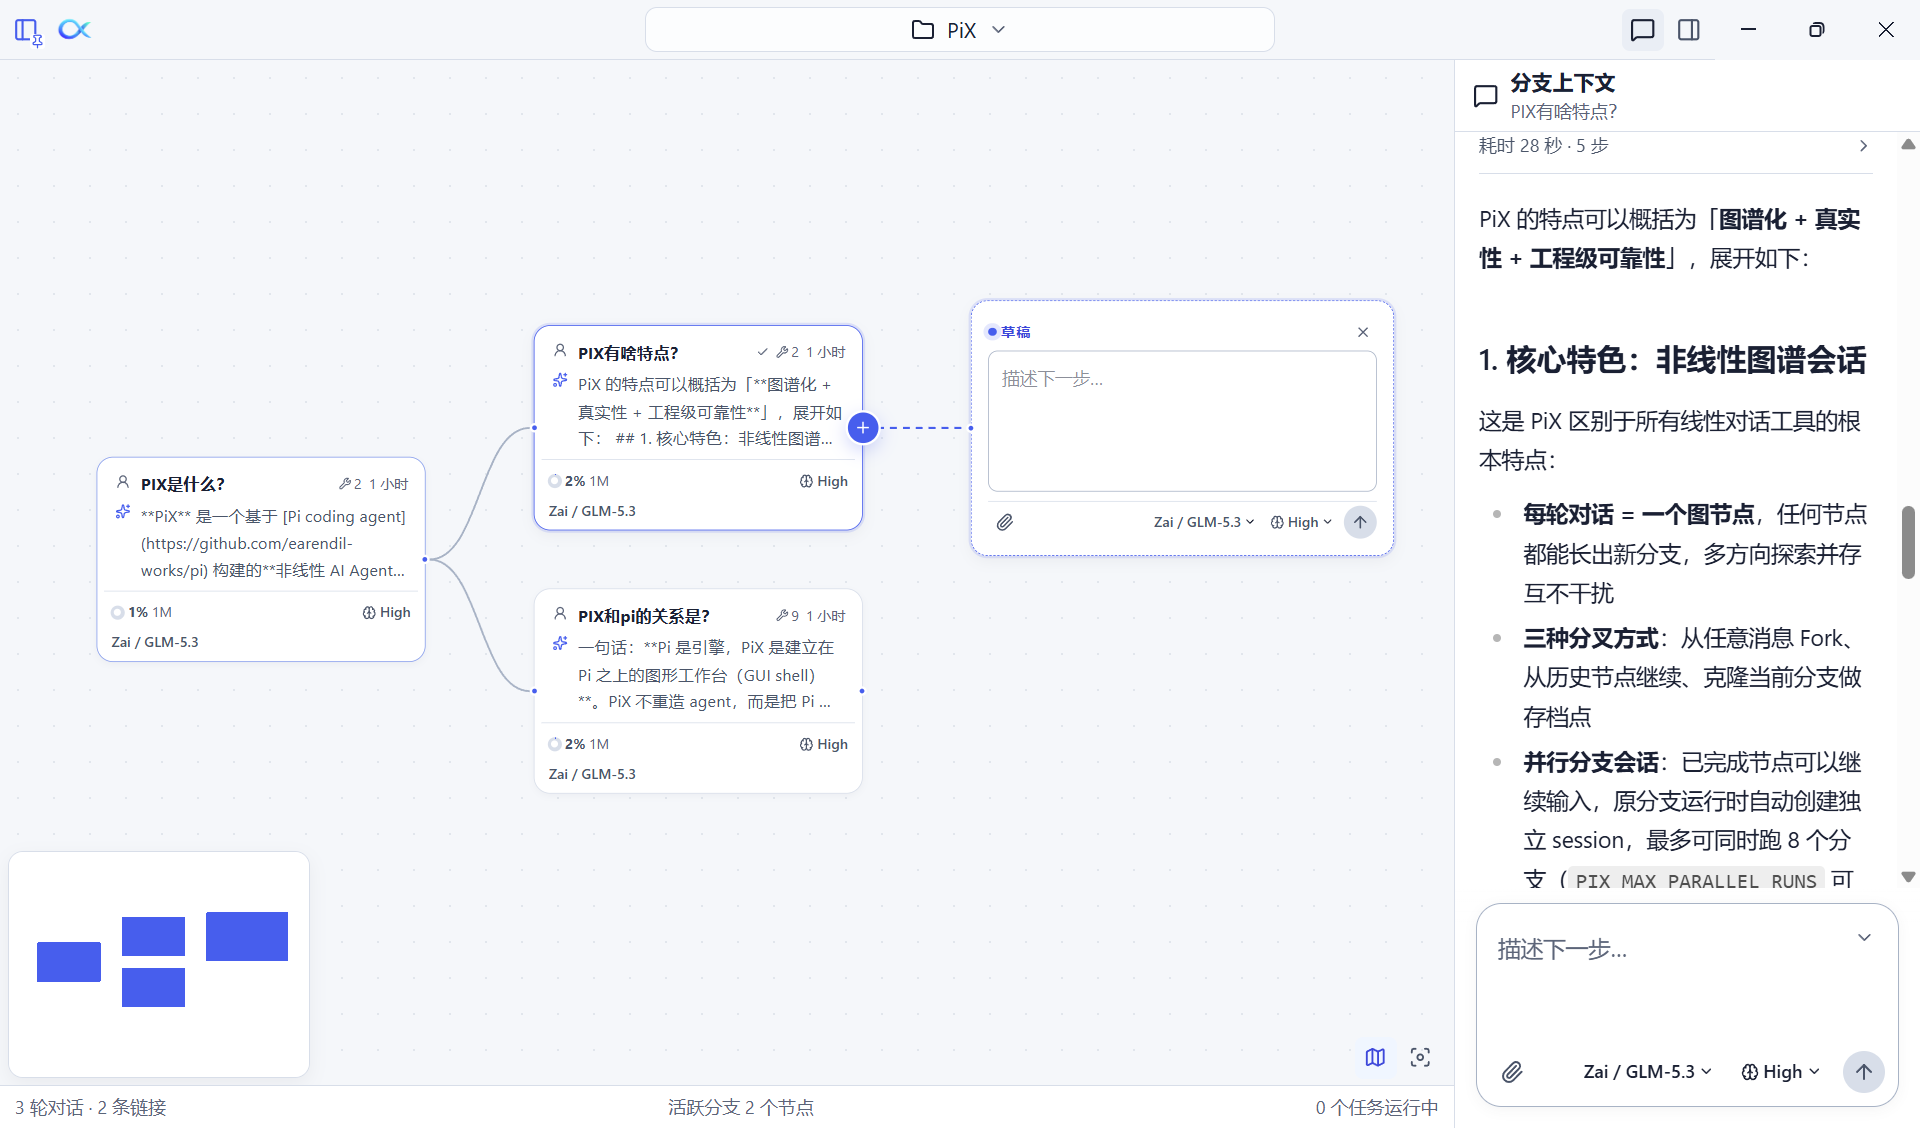This screenshot has width=1920, height=1128.
Task: Close the PiX window
Action: click(x=1886, y=30)
